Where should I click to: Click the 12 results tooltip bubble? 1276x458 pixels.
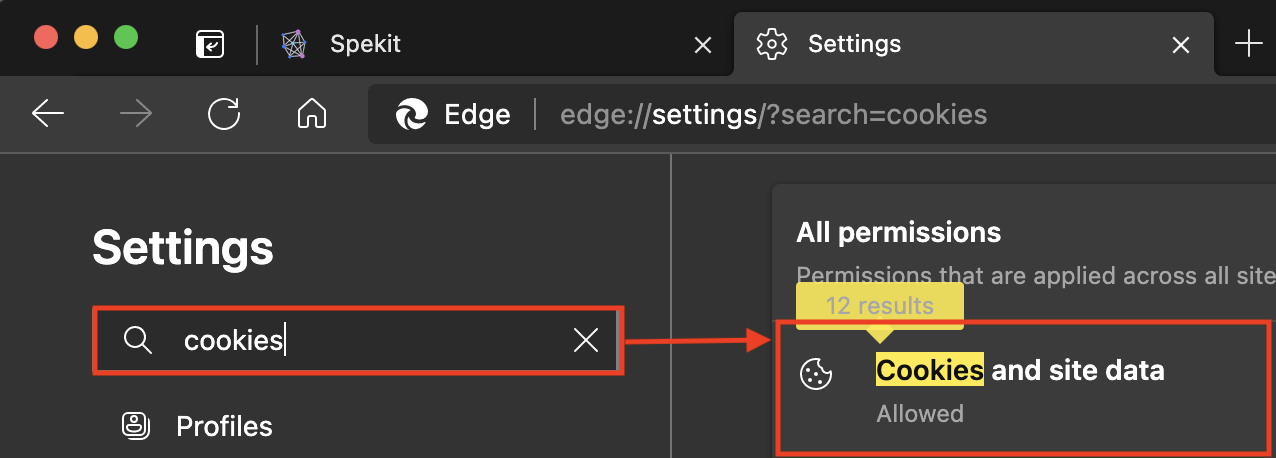880,306
